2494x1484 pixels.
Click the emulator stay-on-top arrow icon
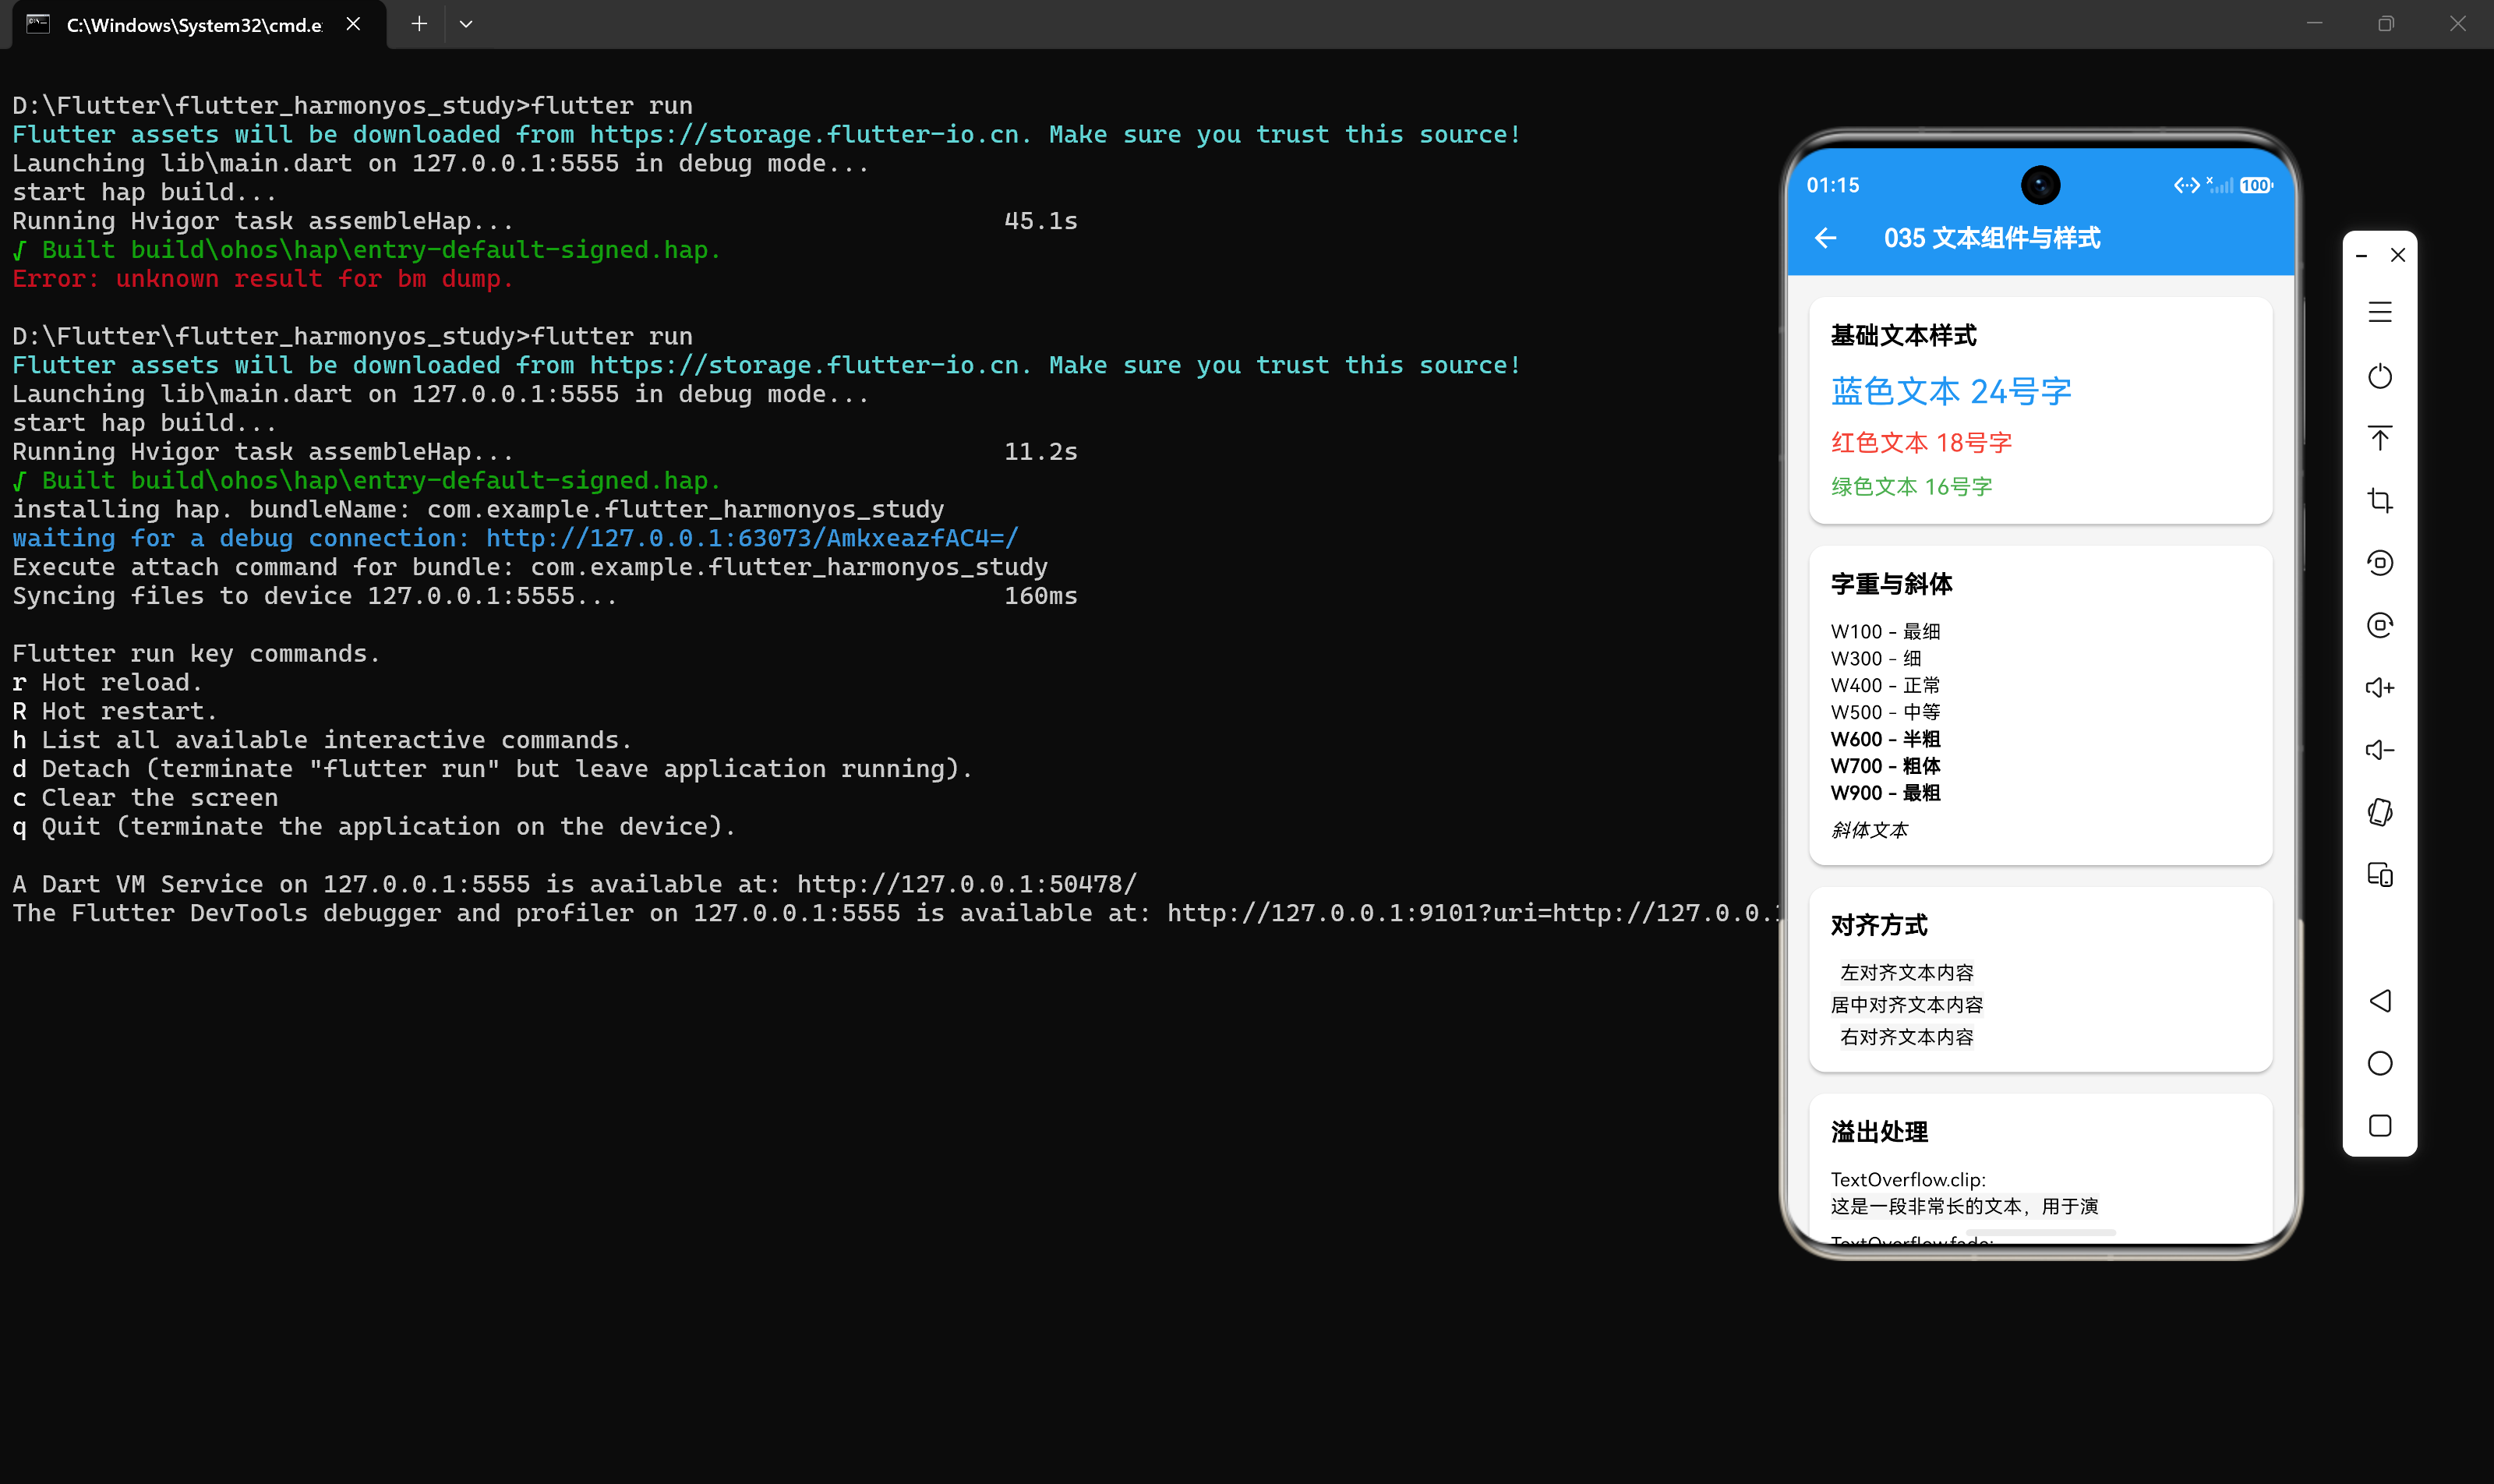pyautogui.click(x=2380, y=438)
